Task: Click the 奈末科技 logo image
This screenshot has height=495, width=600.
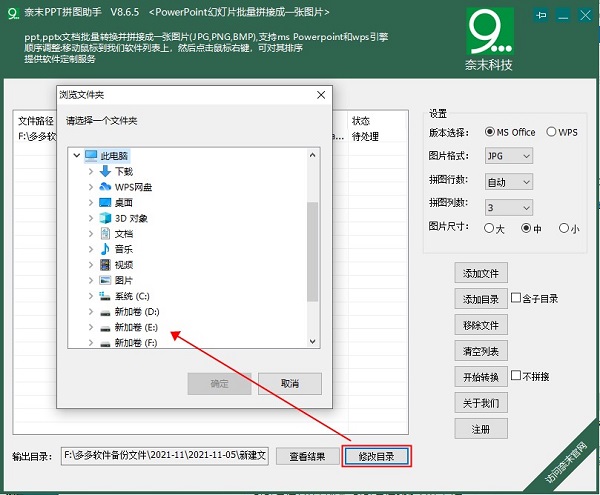Action: coord(489,31)
